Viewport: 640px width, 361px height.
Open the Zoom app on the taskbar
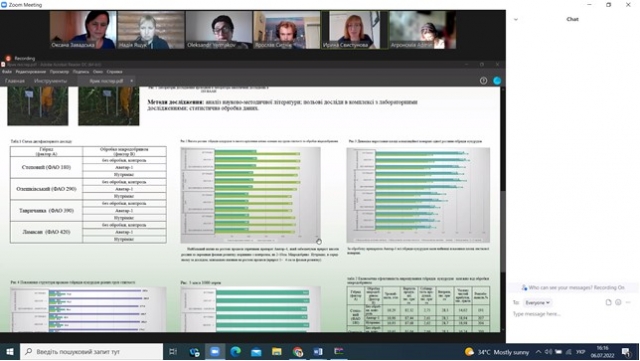[215, 352]
